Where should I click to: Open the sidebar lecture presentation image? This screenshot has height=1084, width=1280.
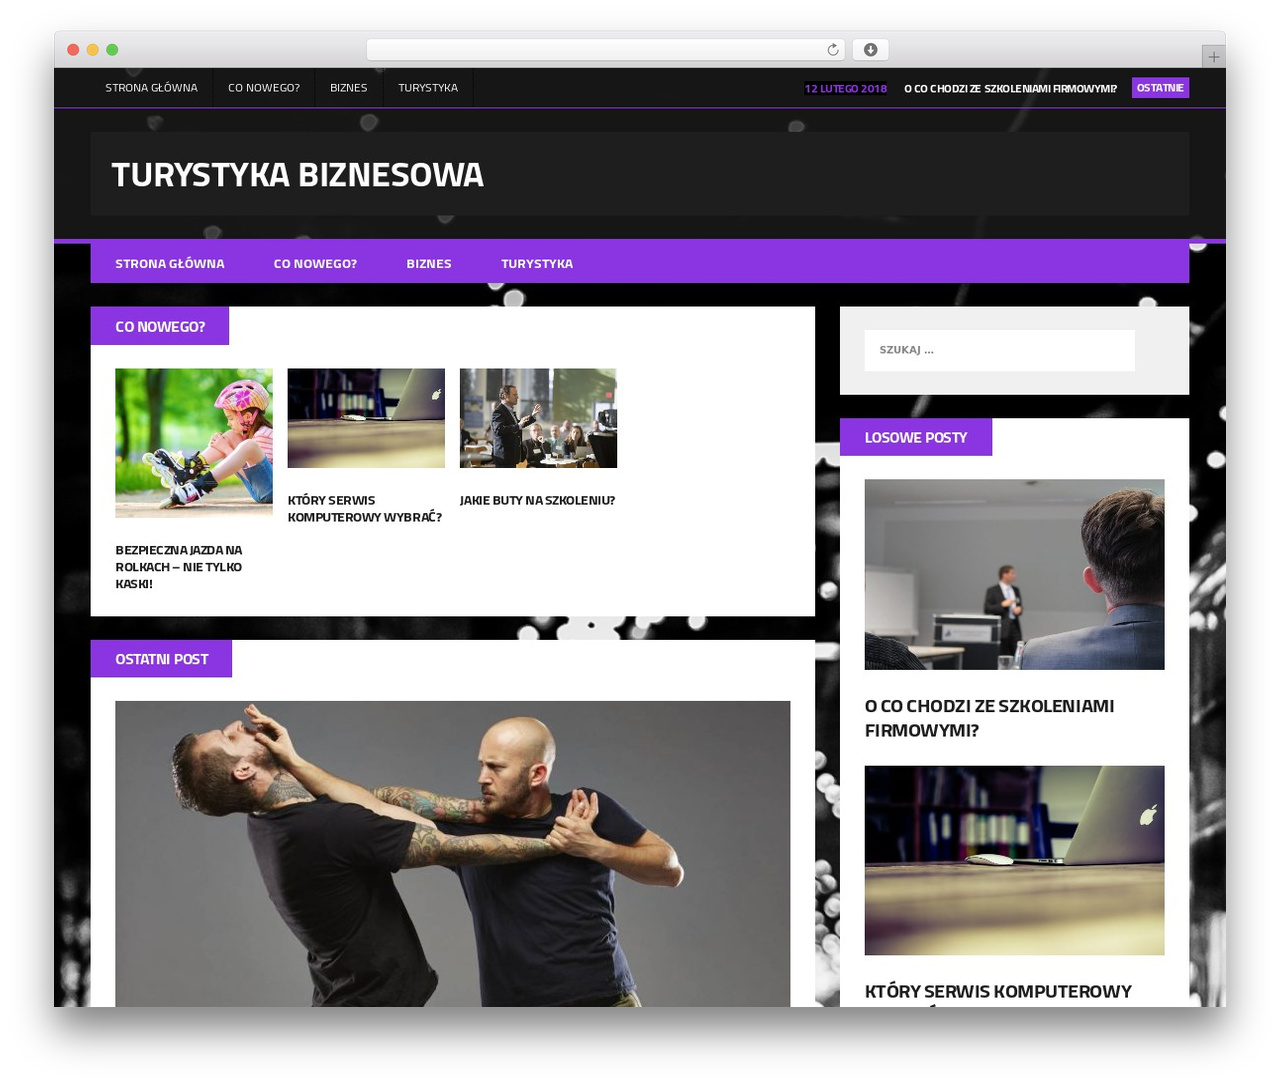[x=1014, y=575]
